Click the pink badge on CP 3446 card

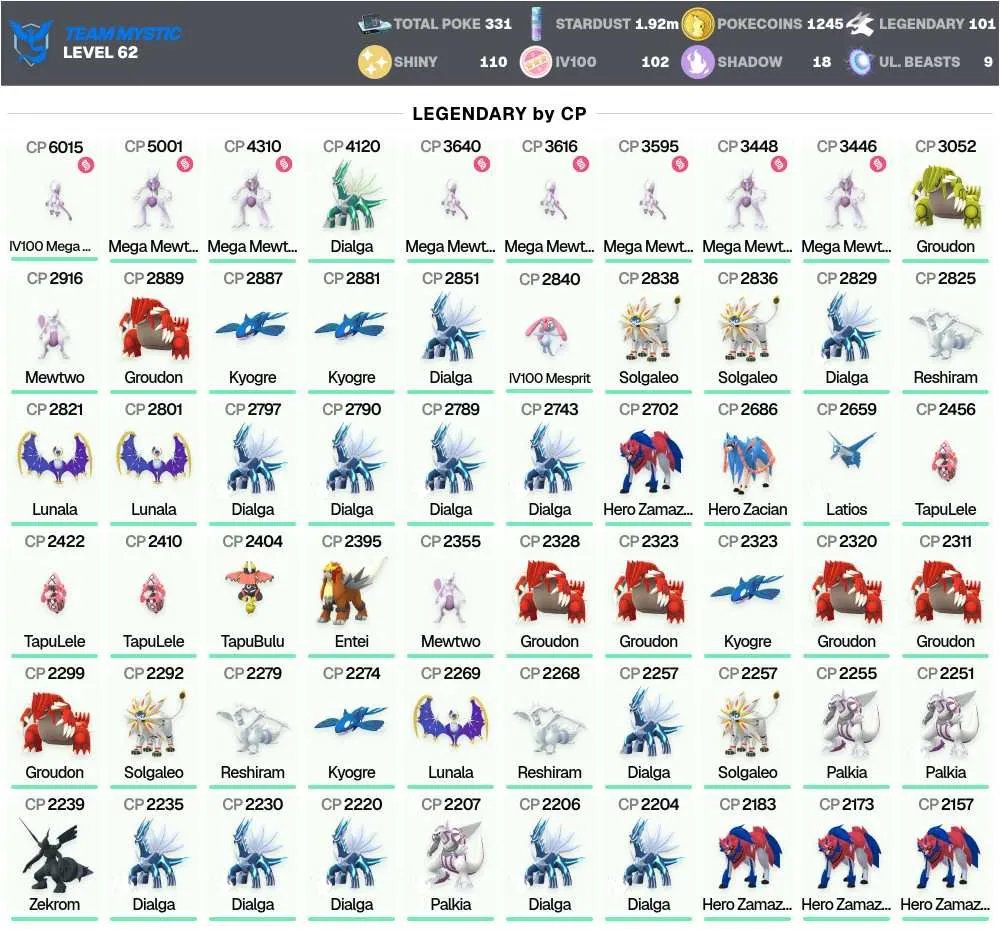click(x=878, y=165)
